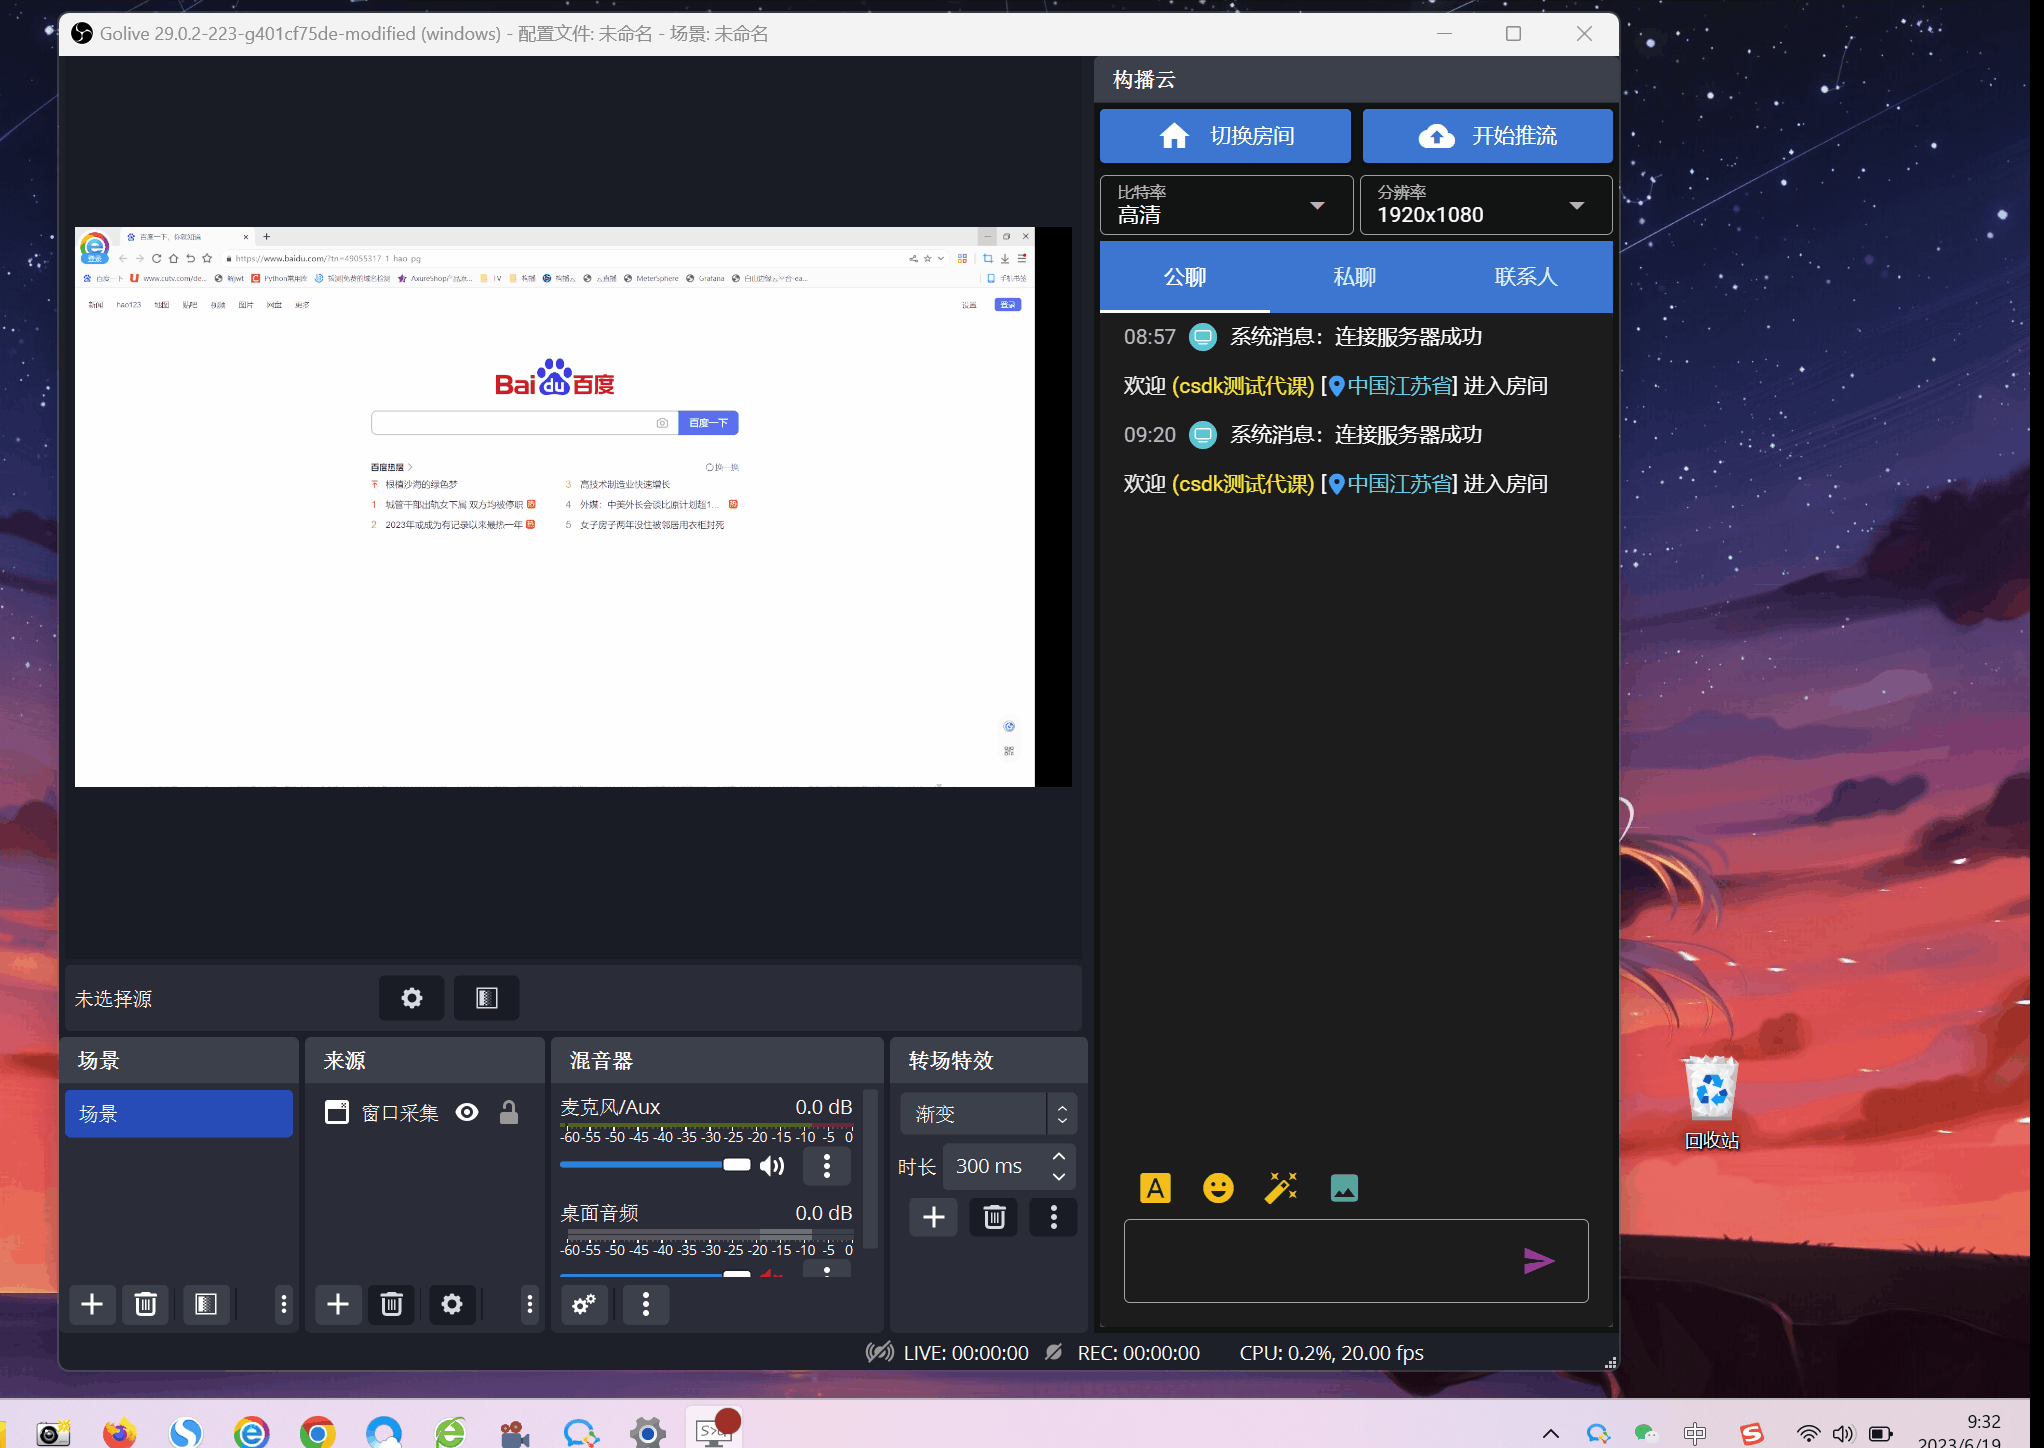
Task: Open advanced audio properties gears icon
Action: [584, 1304]
